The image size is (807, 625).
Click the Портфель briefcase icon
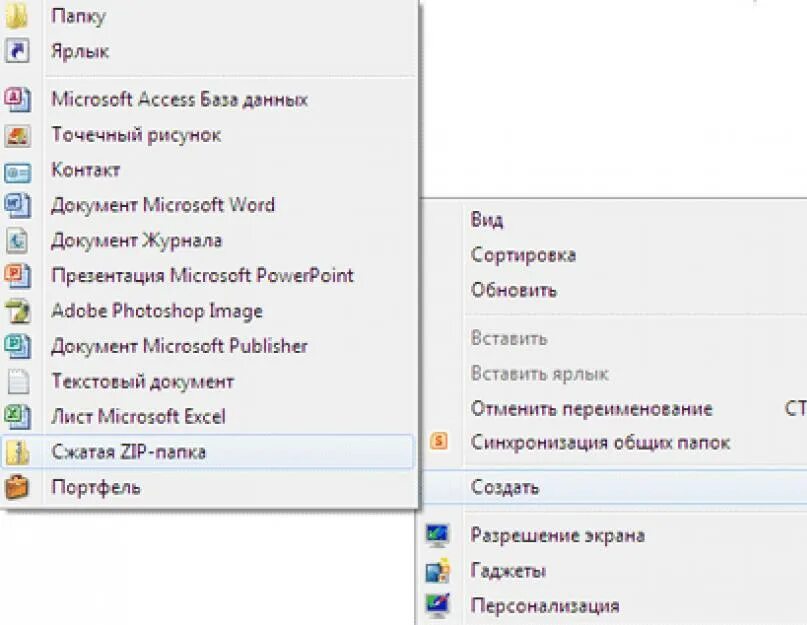16,487
